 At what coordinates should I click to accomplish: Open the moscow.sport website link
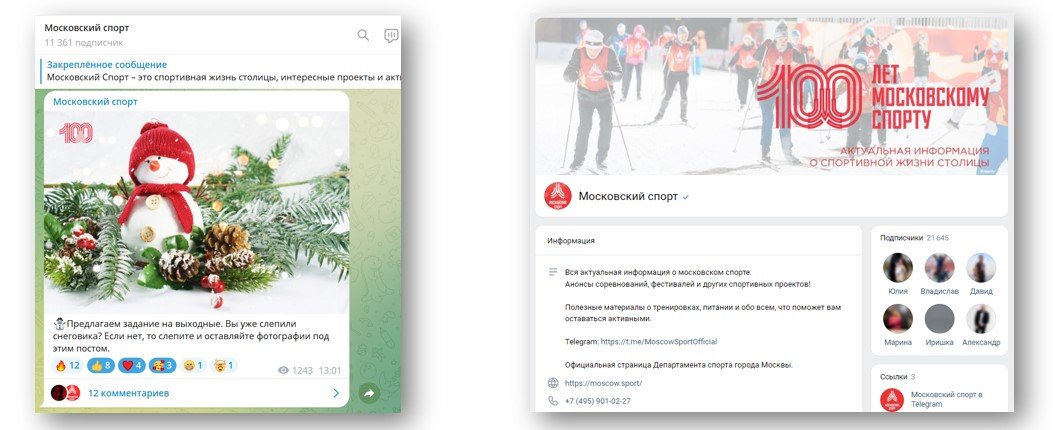pos(603,383)
